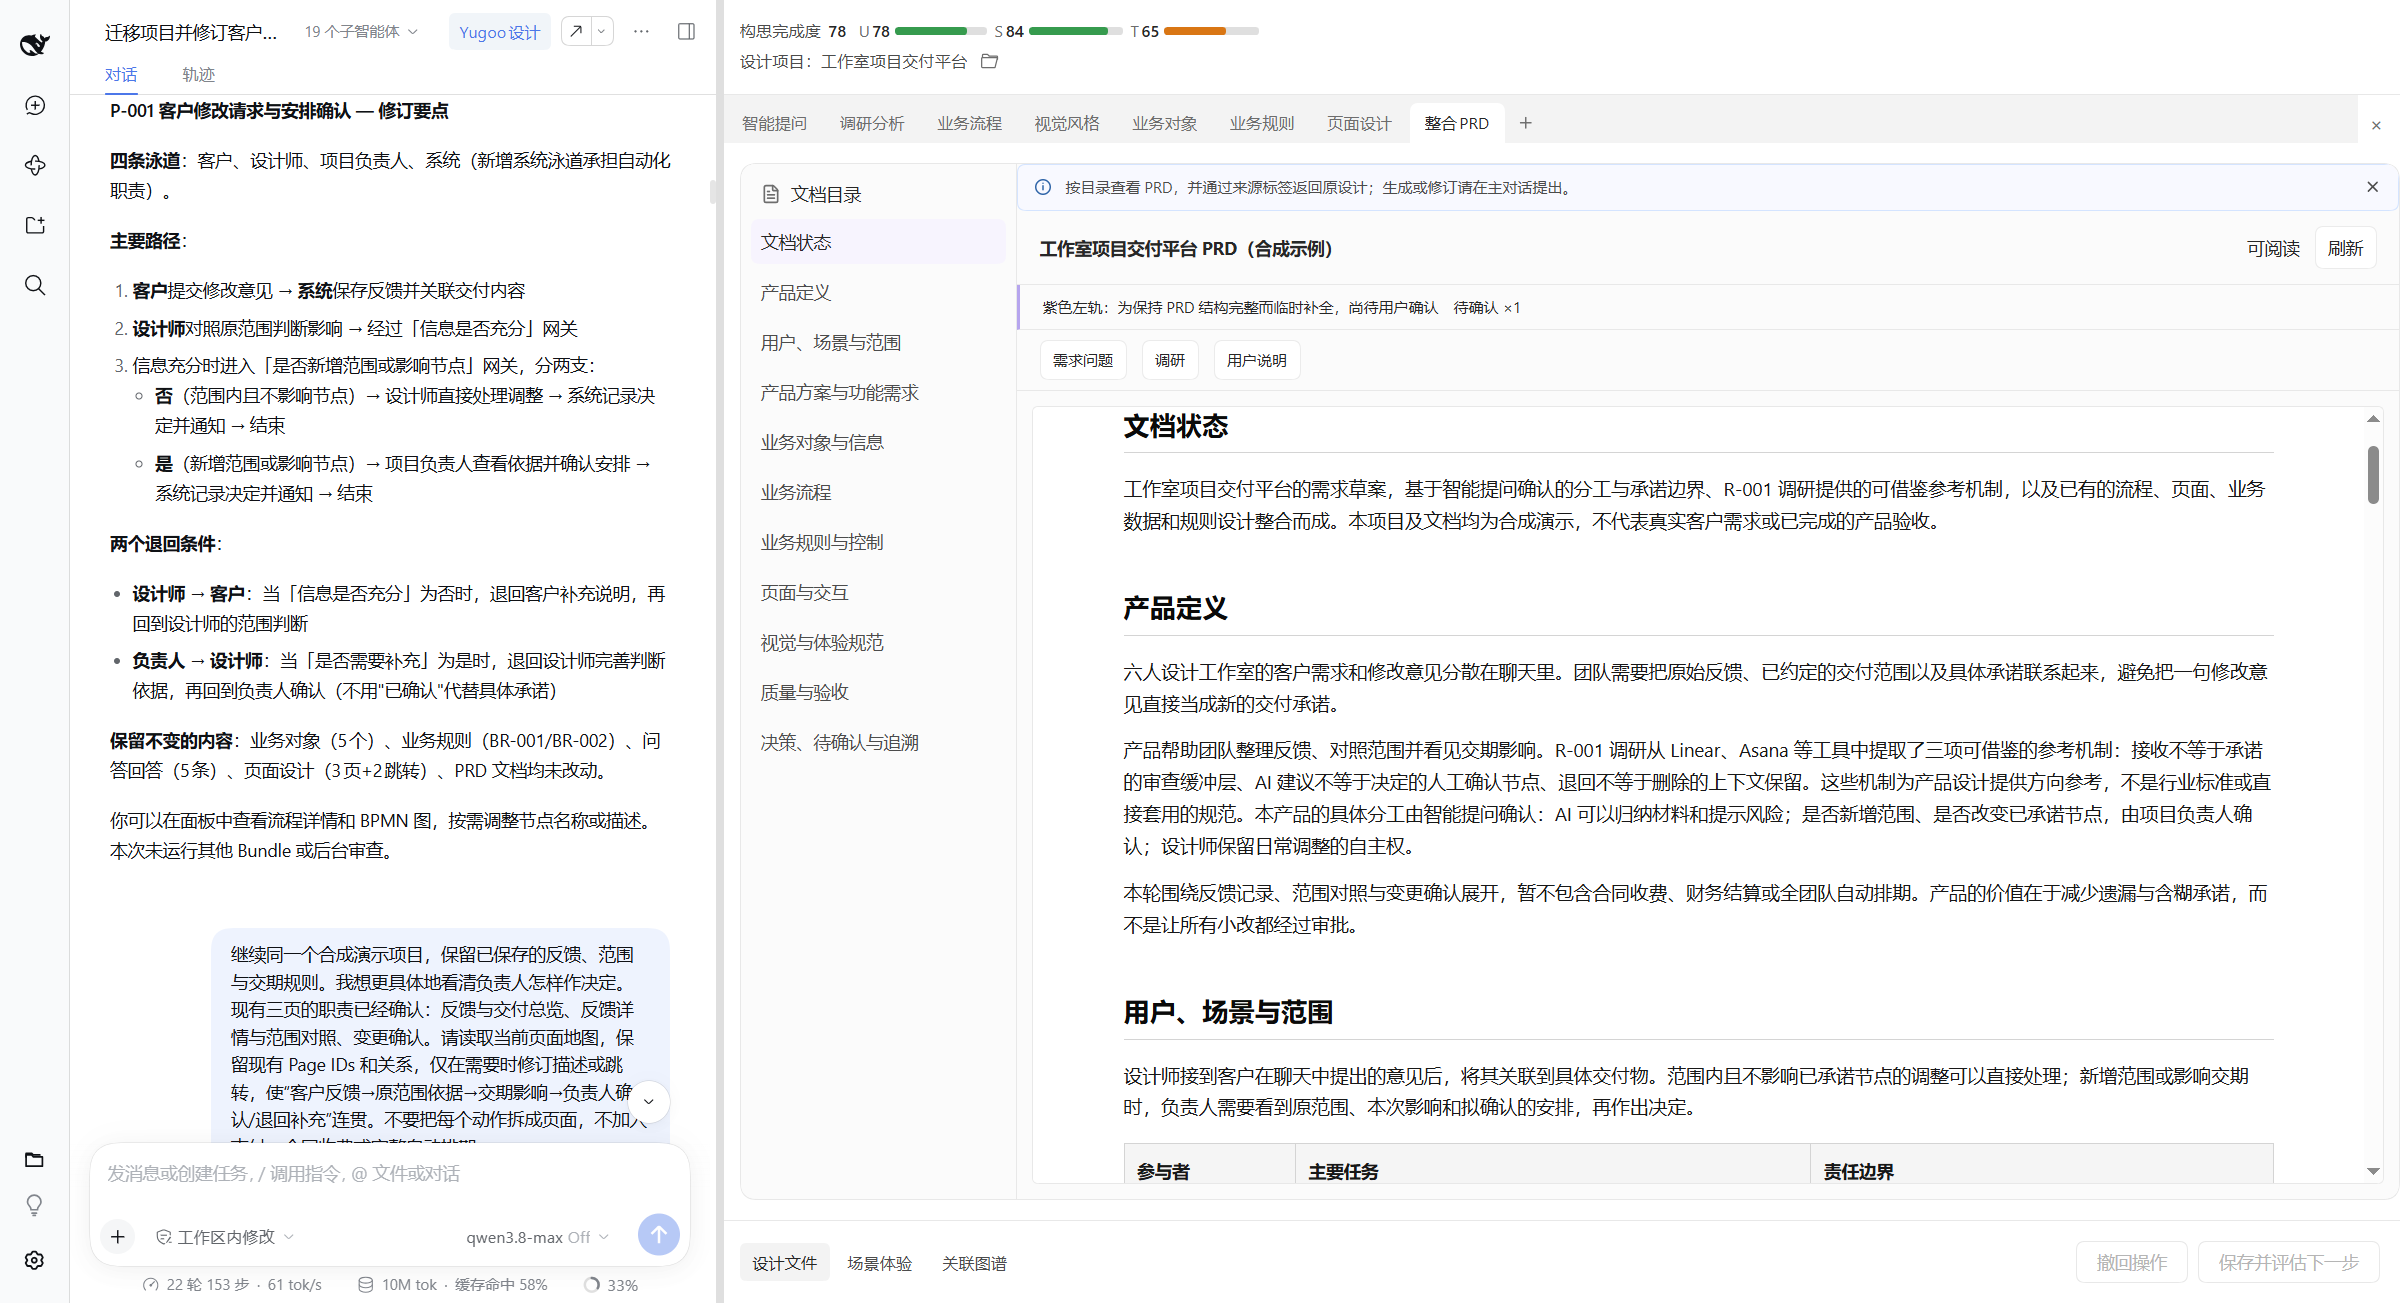Click the 撤回操作 button
The height and width of the screenshot is (1303, 2400).
coord(2131,1262)
